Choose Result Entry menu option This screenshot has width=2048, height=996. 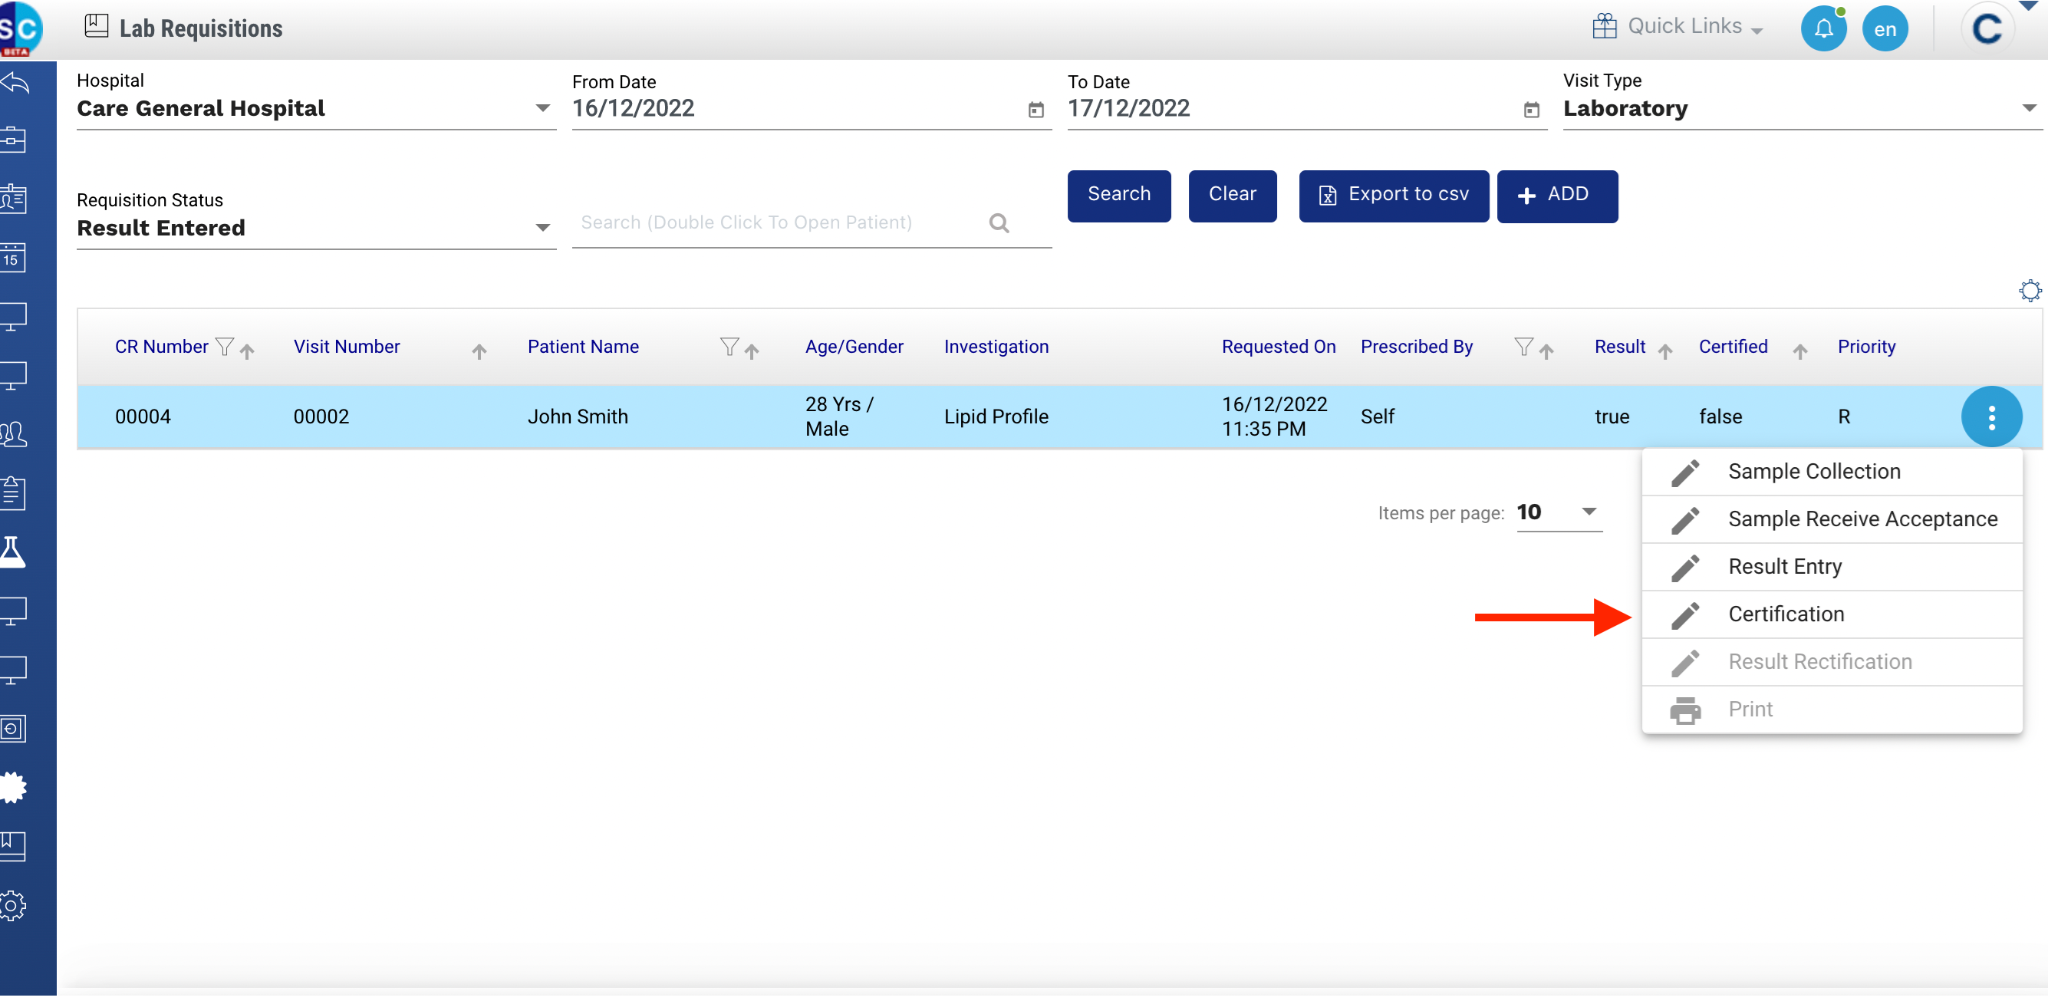1784,567
